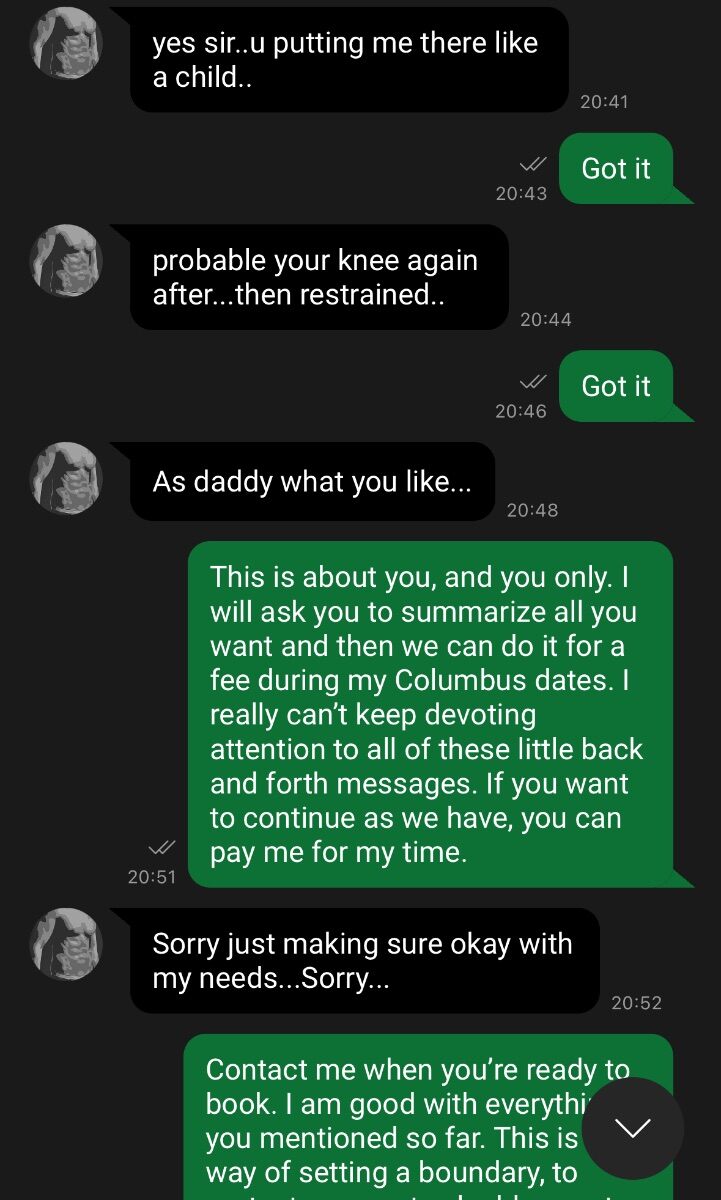721x1200 pixels.
Task: Tap read receipt checkmarks above 20:51
Action: point(162,848)
